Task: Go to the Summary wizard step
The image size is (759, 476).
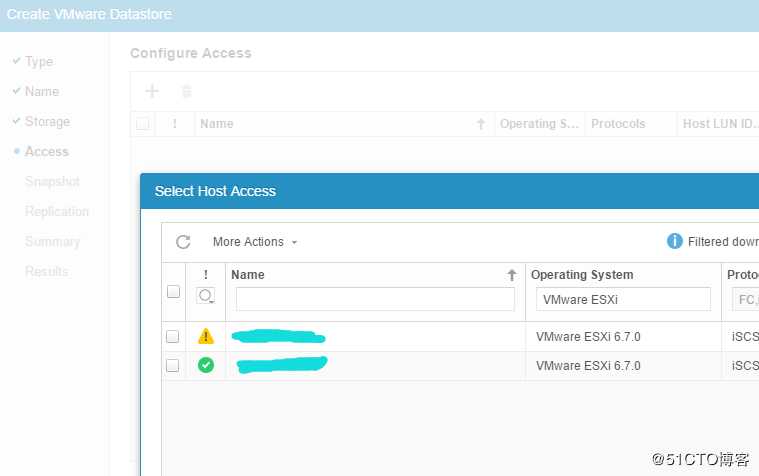Action: click(x=52, y=242)
